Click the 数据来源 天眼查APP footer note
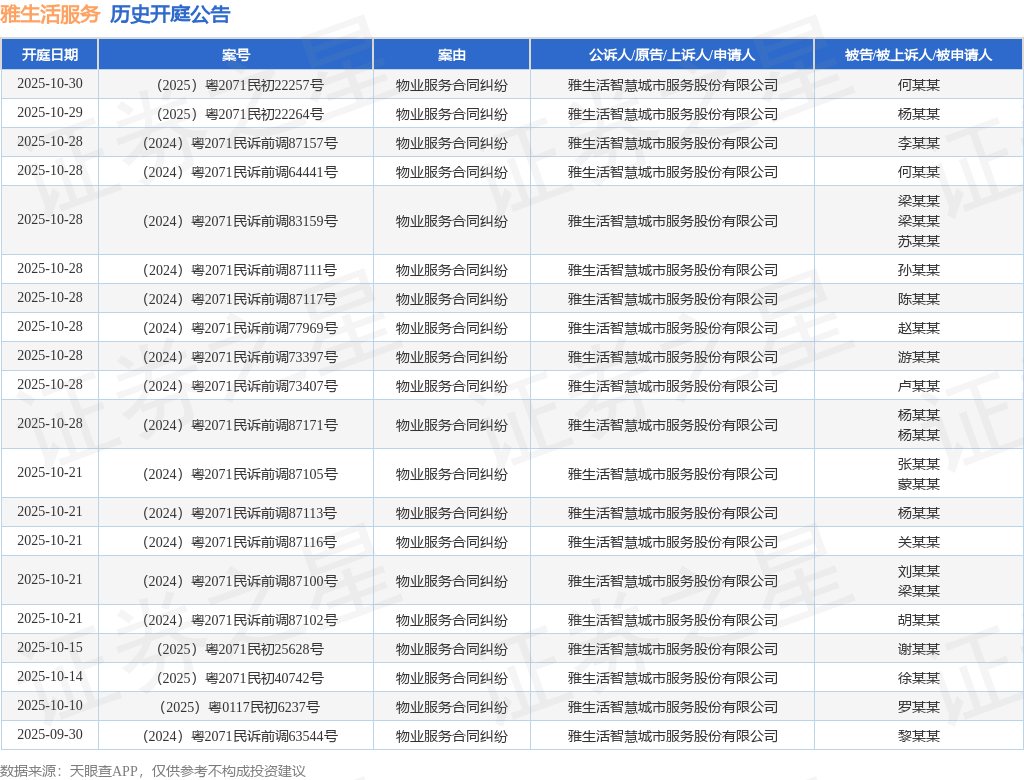This screenshot has width=1024, height=780. coord(153,771)
